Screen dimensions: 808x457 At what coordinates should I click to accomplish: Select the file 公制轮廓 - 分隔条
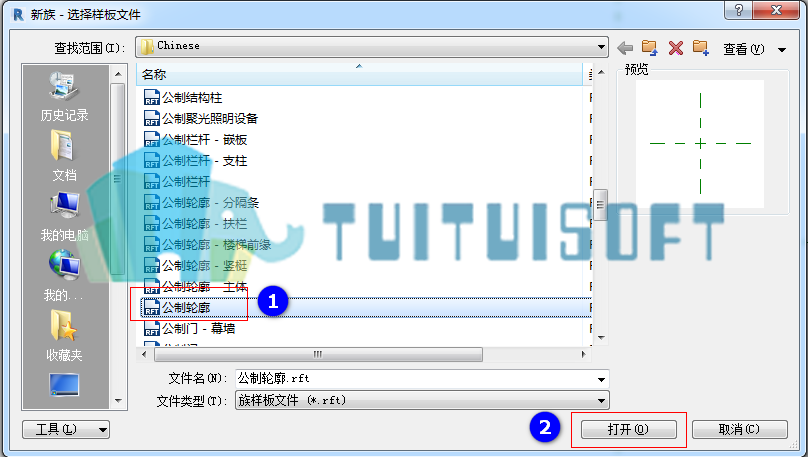tap(210, 202)
